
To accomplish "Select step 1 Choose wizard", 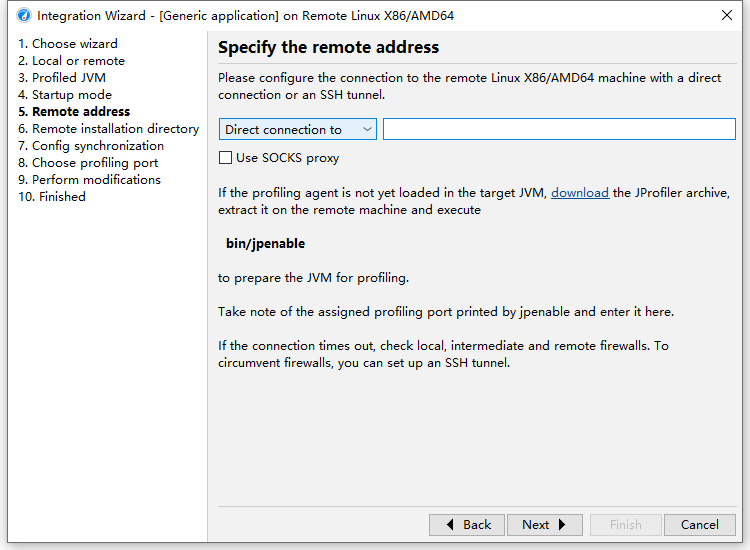I will point(68,44).
